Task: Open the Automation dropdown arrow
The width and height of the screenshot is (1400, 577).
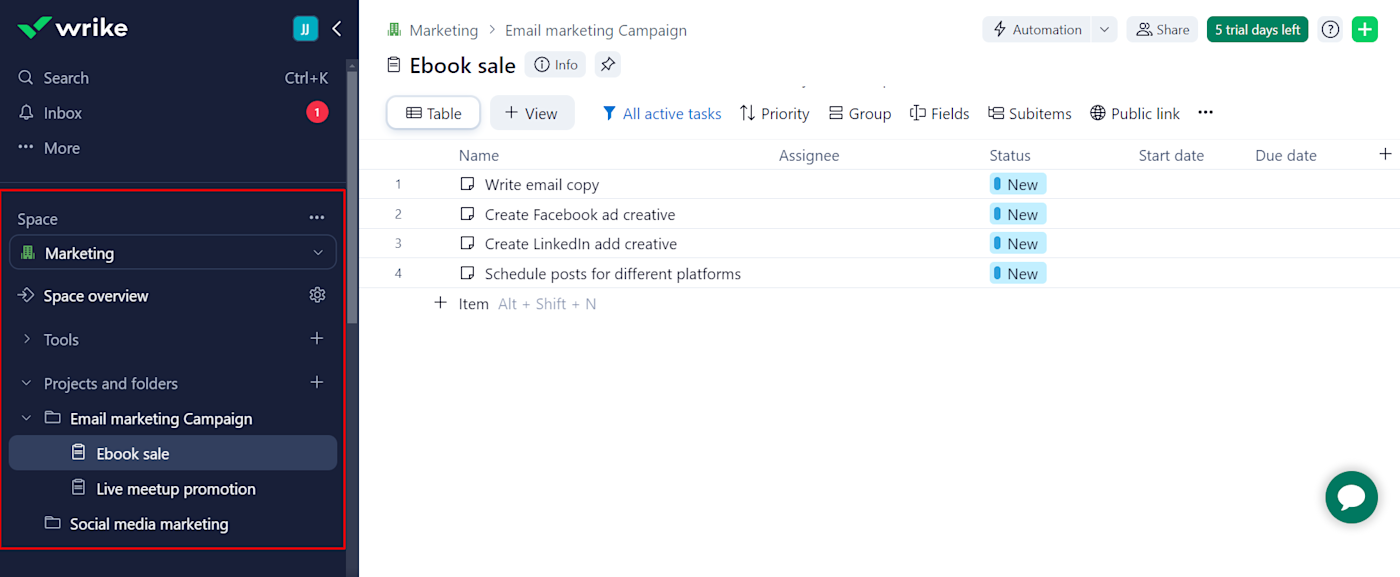Action: [x=1104, y=30]
